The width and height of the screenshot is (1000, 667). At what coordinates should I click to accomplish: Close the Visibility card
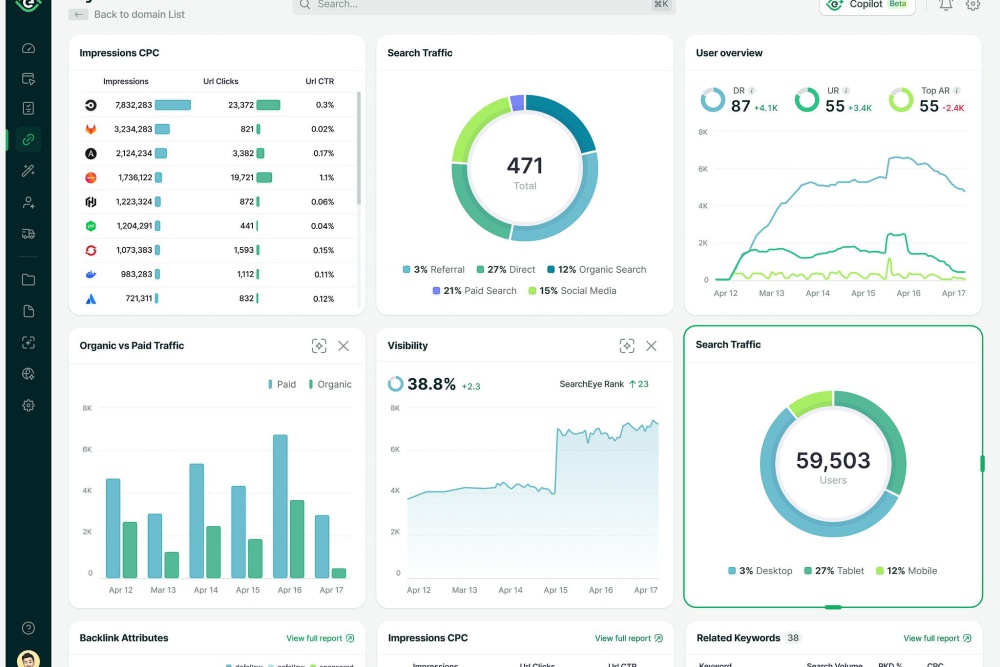651,346
